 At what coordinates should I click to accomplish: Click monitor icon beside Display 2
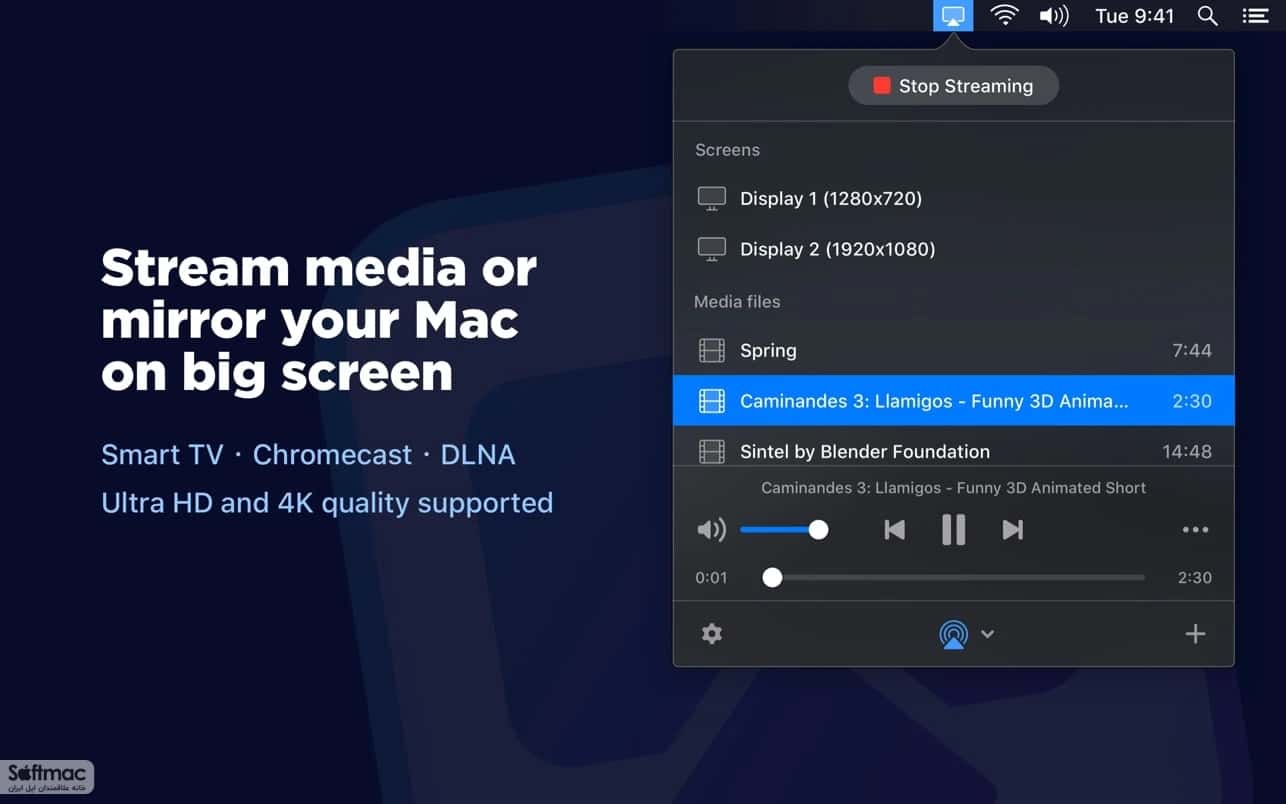point(711,249)
